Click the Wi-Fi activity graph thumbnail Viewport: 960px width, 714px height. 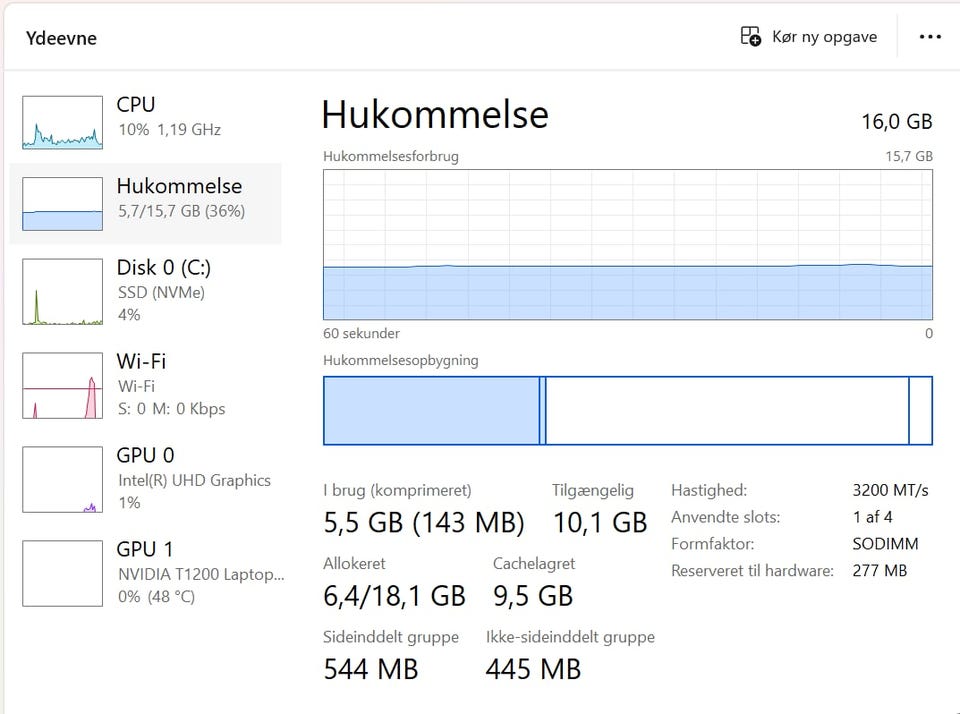coord(62,385)
